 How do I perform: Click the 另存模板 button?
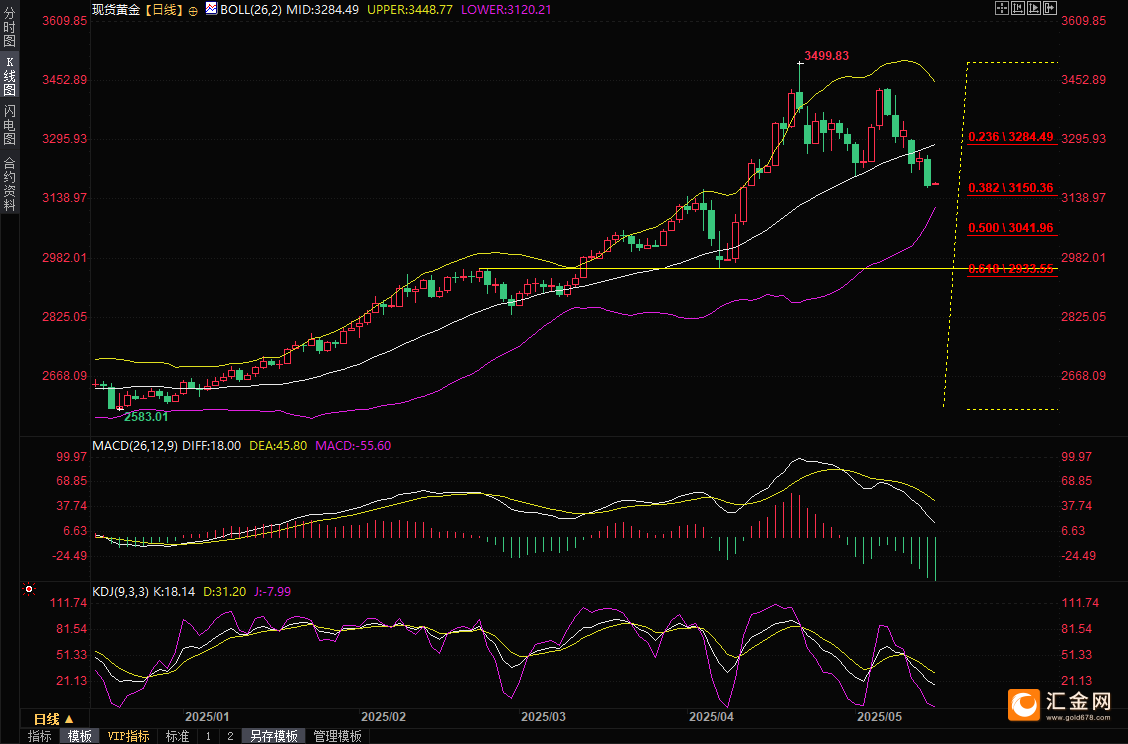click(273, 736)
